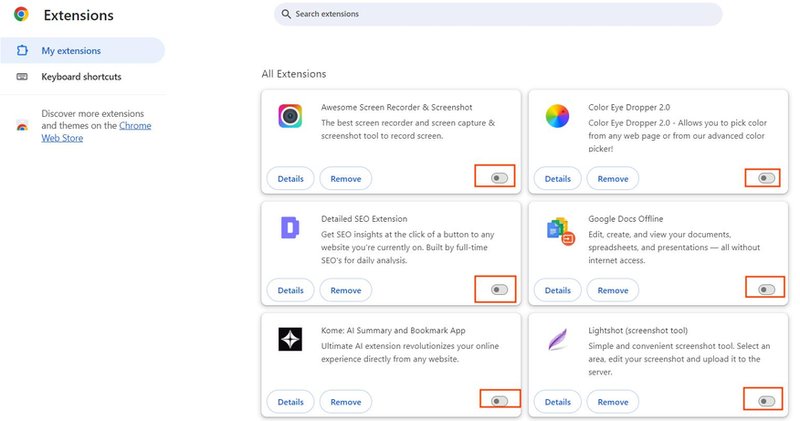Click the Awesome Screen Recorder extension icon
The height and width of the screenshot is (421, 800).
290,116
